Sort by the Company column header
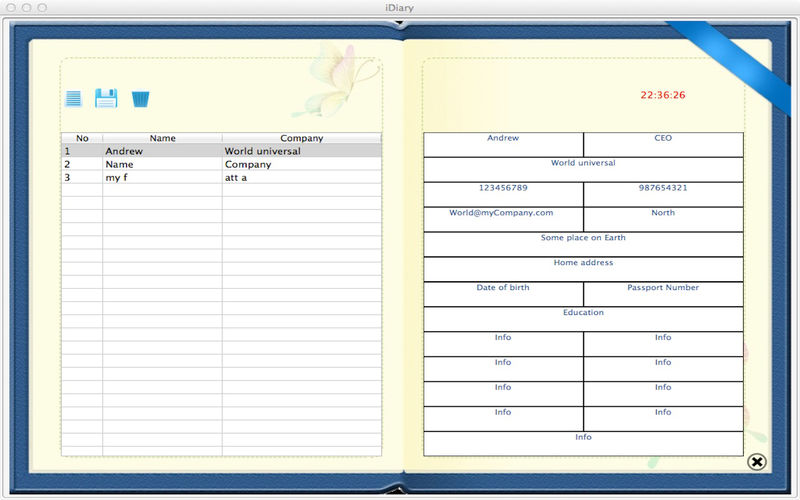 pos(302,138)
